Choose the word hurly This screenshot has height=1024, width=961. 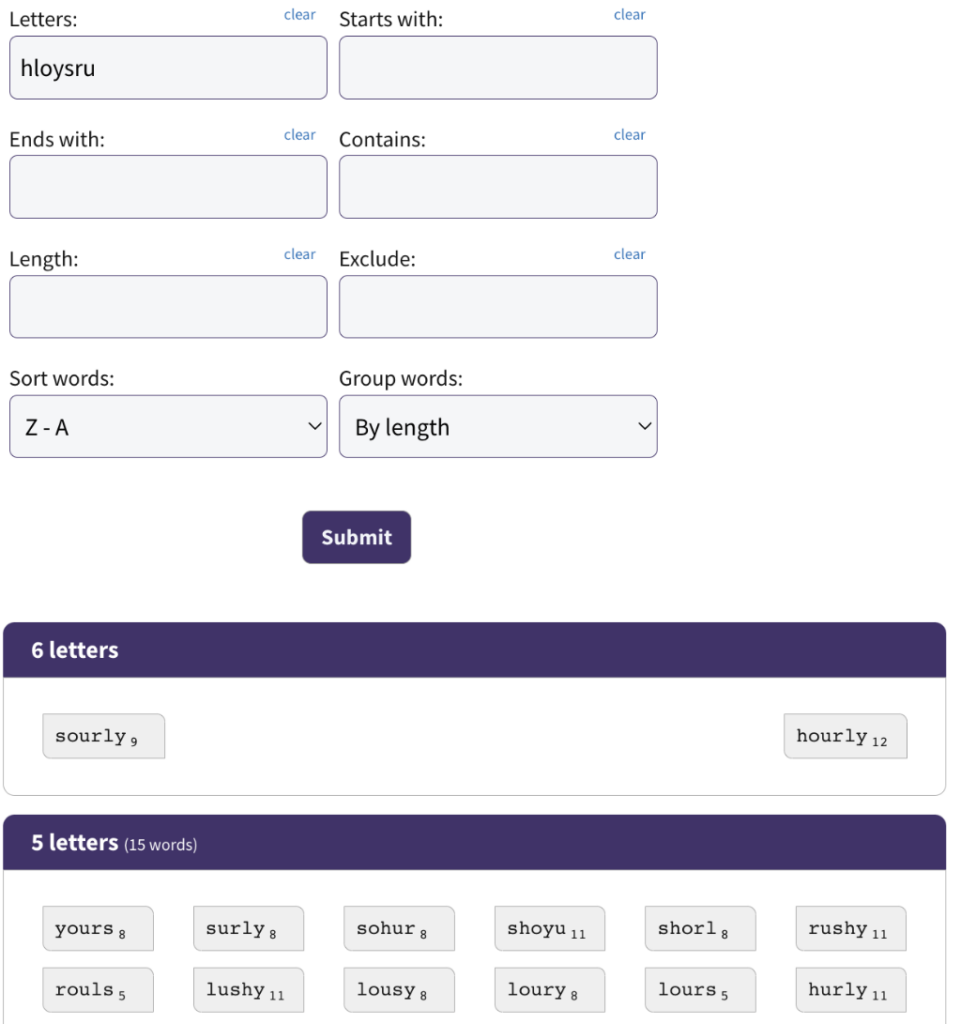[851, 989]
